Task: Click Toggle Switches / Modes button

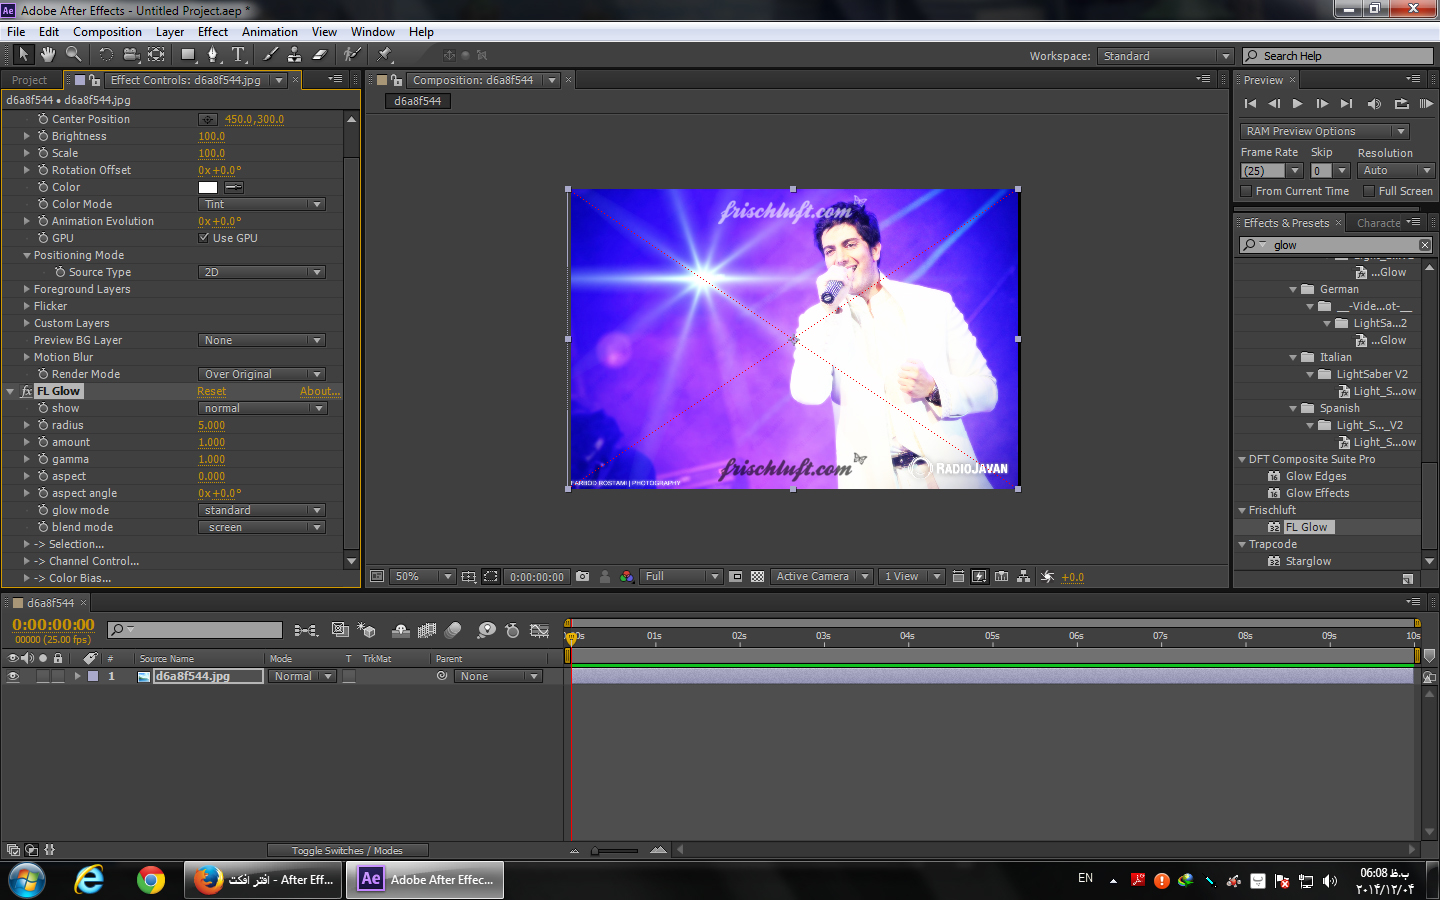Action: pyautogui.click(x=347, y=851)
